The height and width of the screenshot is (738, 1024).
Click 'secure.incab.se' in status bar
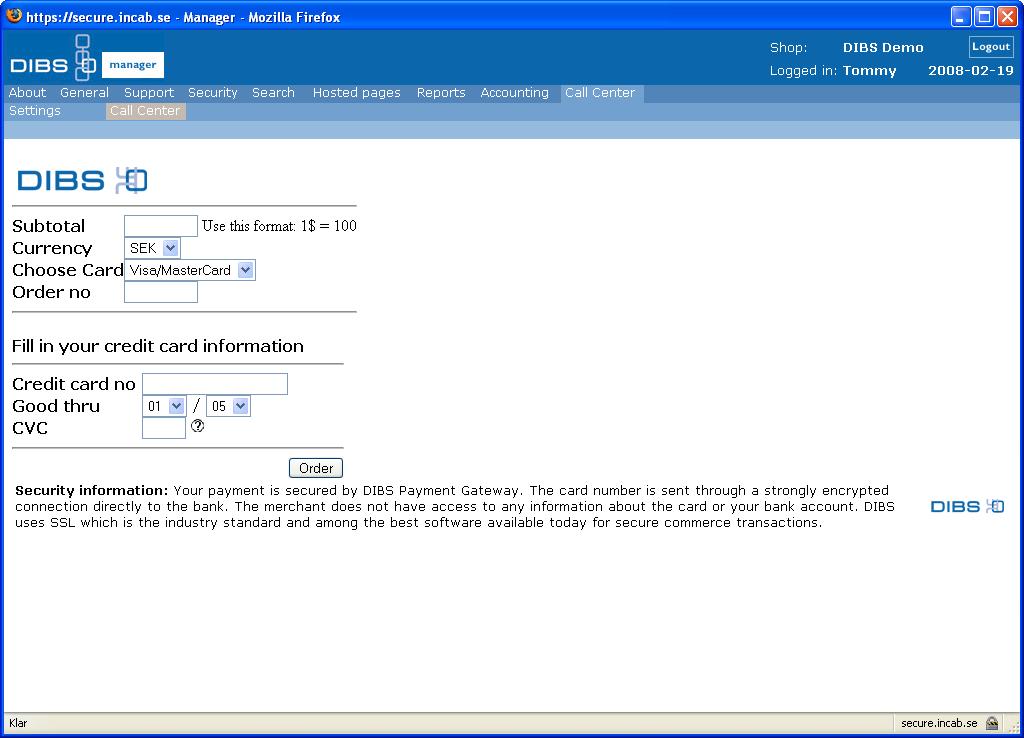(939, 723)
